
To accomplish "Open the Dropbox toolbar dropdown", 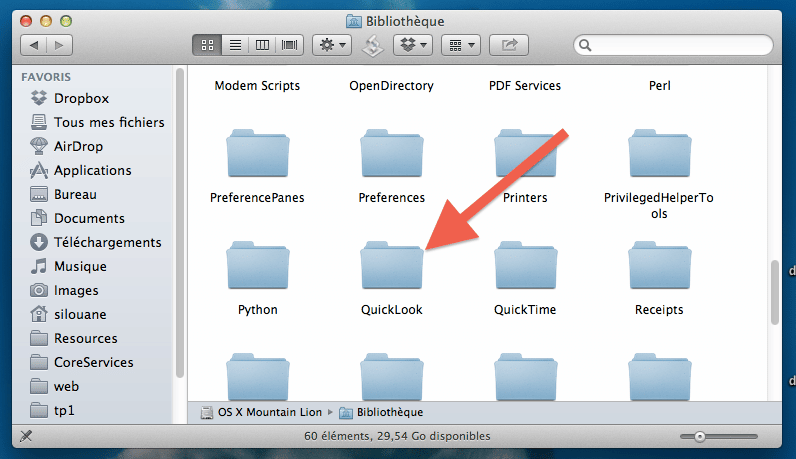I will pos(413,45).
